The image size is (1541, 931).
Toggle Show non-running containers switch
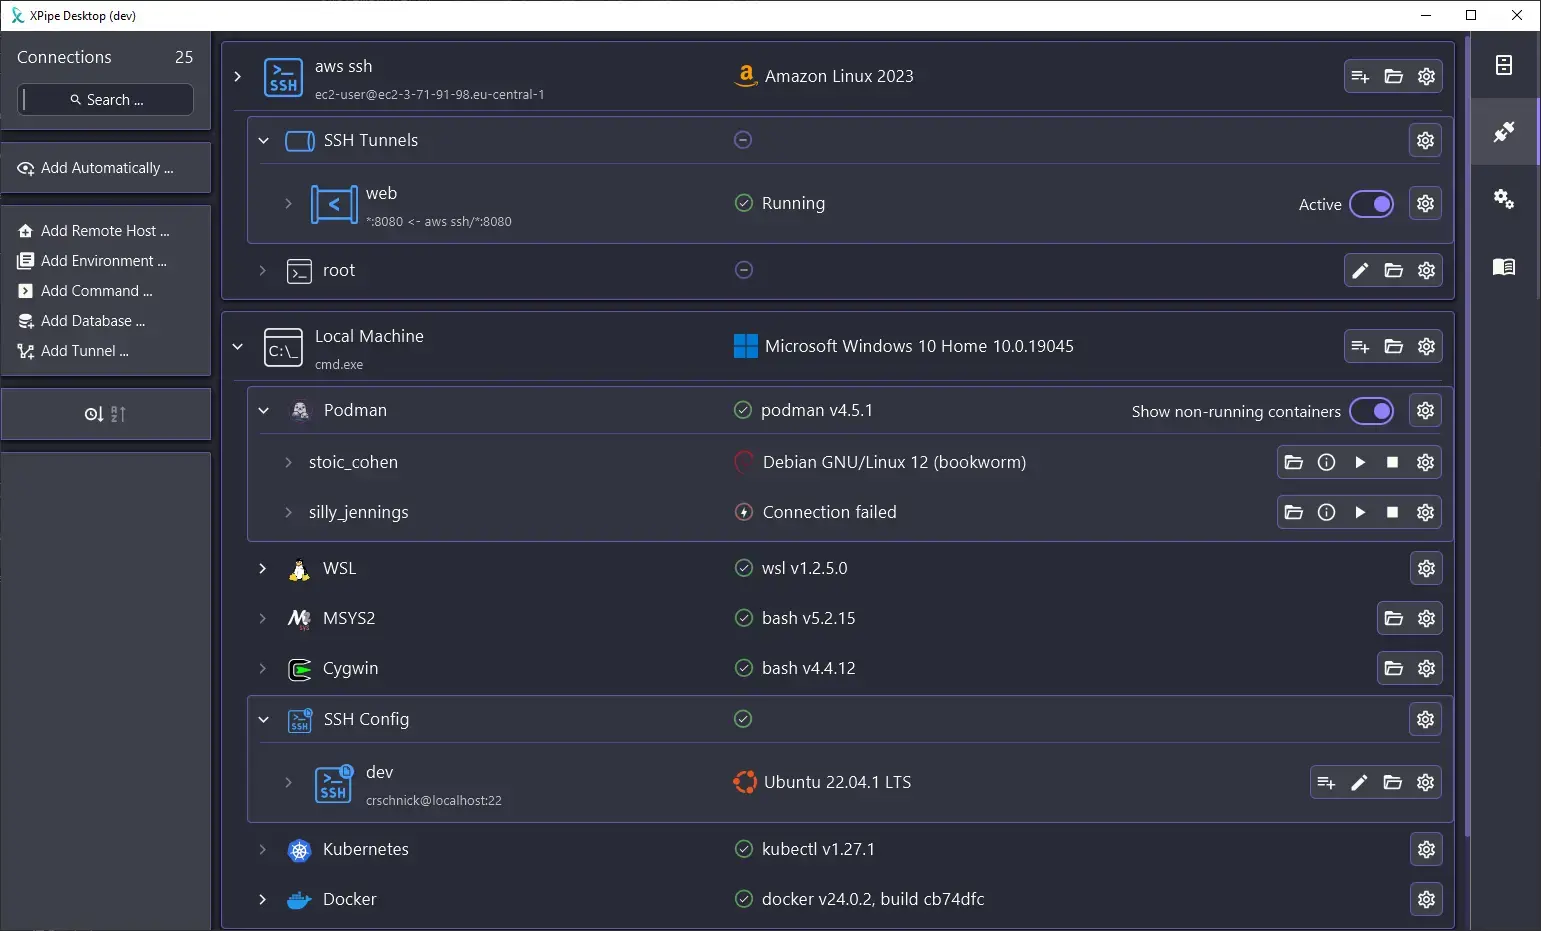click(x=1371, y=411)
